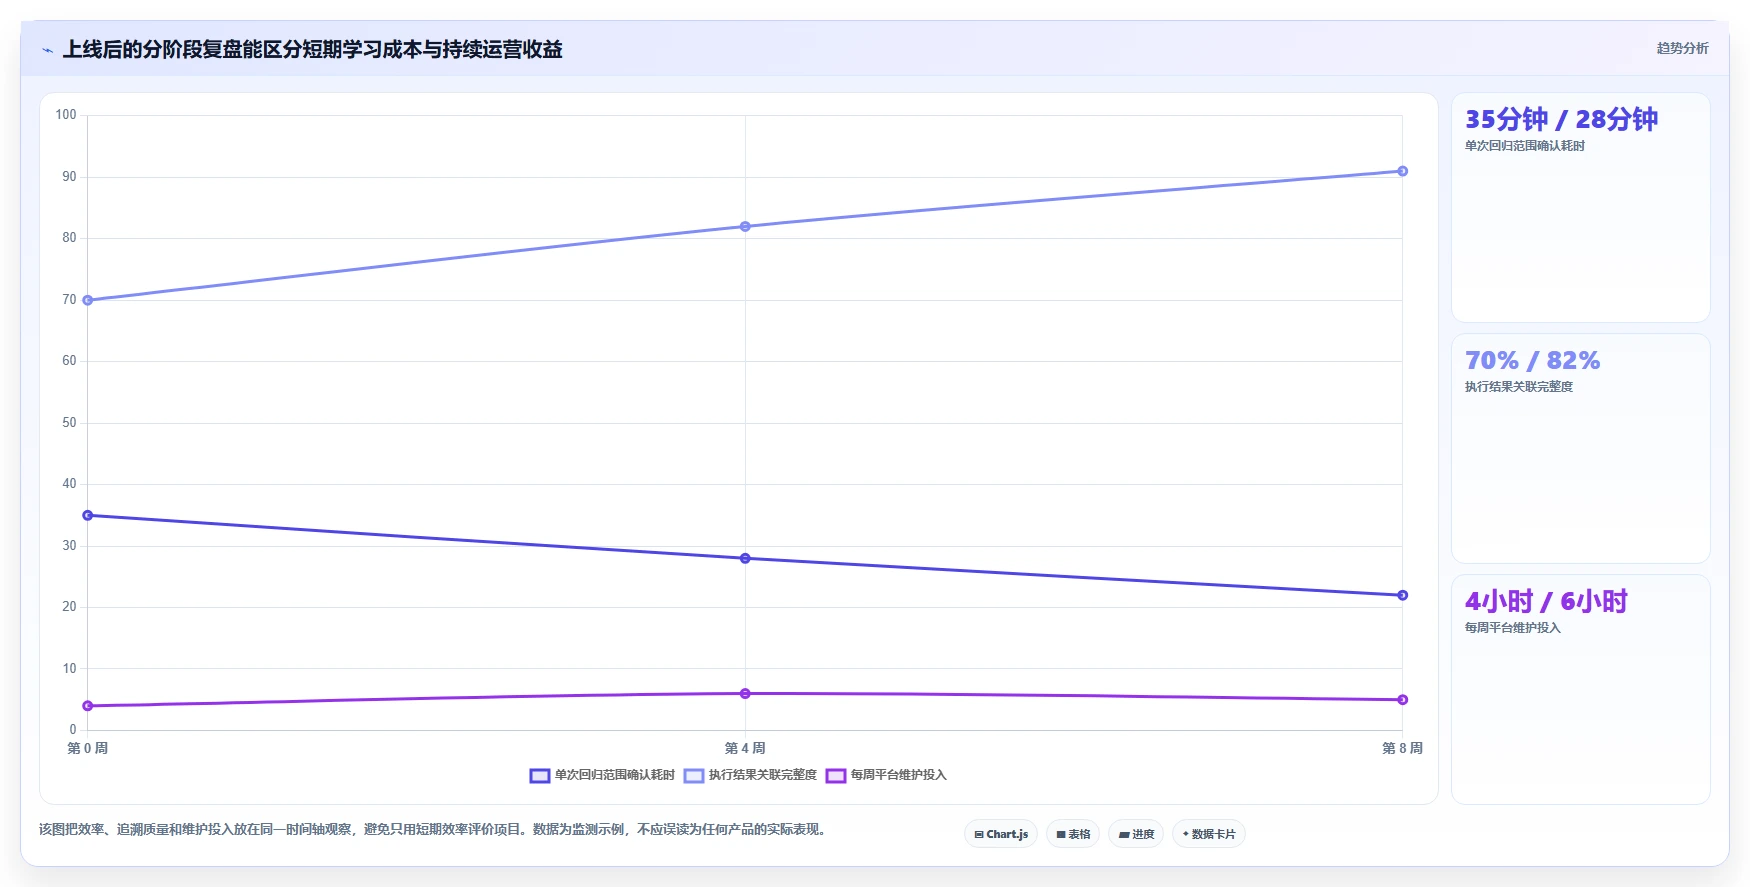Click the 91 point at 第 8 周

[1402, 171]
